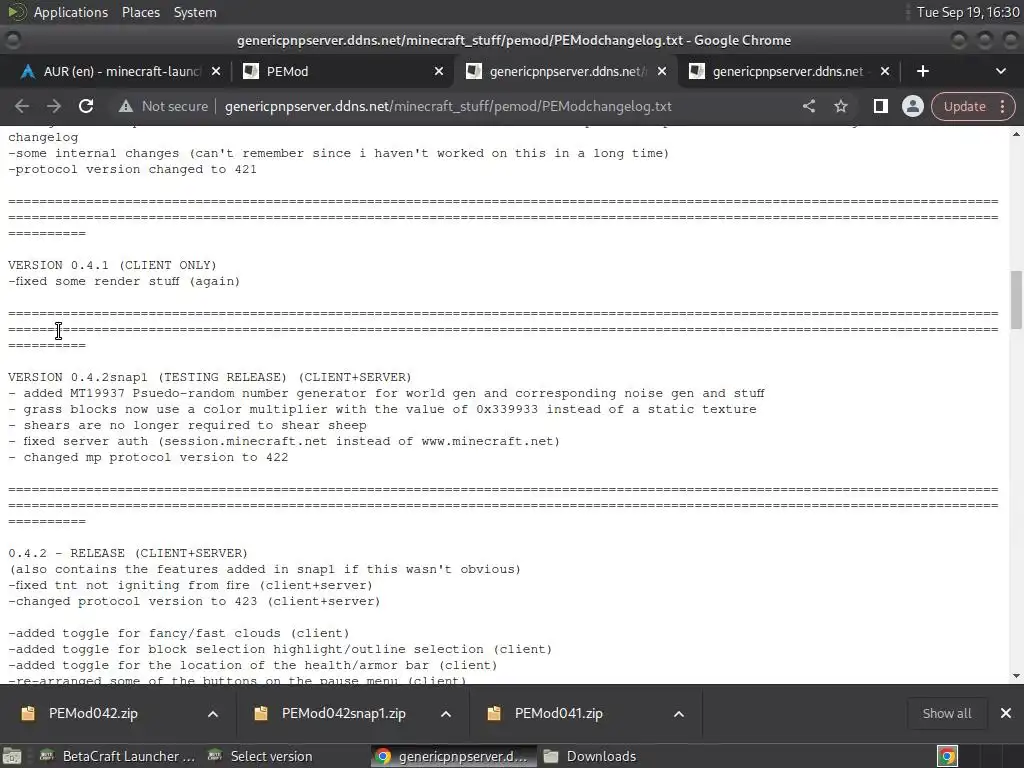Click the vertical scrollbar thumb
Screen dimensions: 1024x768
coord(1016,300)
